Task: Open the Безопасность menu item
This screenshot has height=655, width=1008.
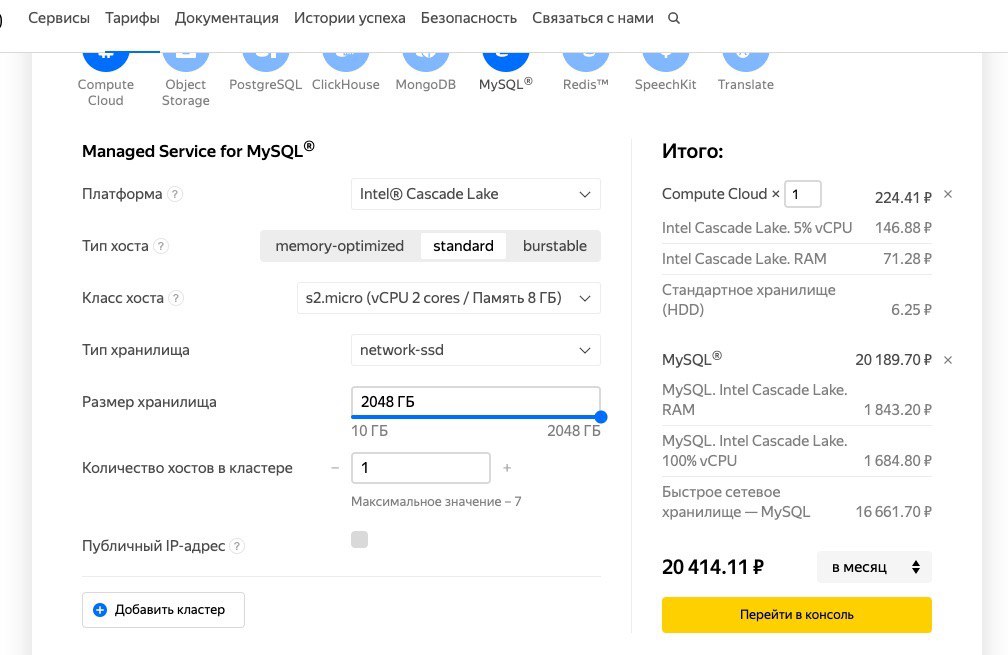Action: click(469, 18)
